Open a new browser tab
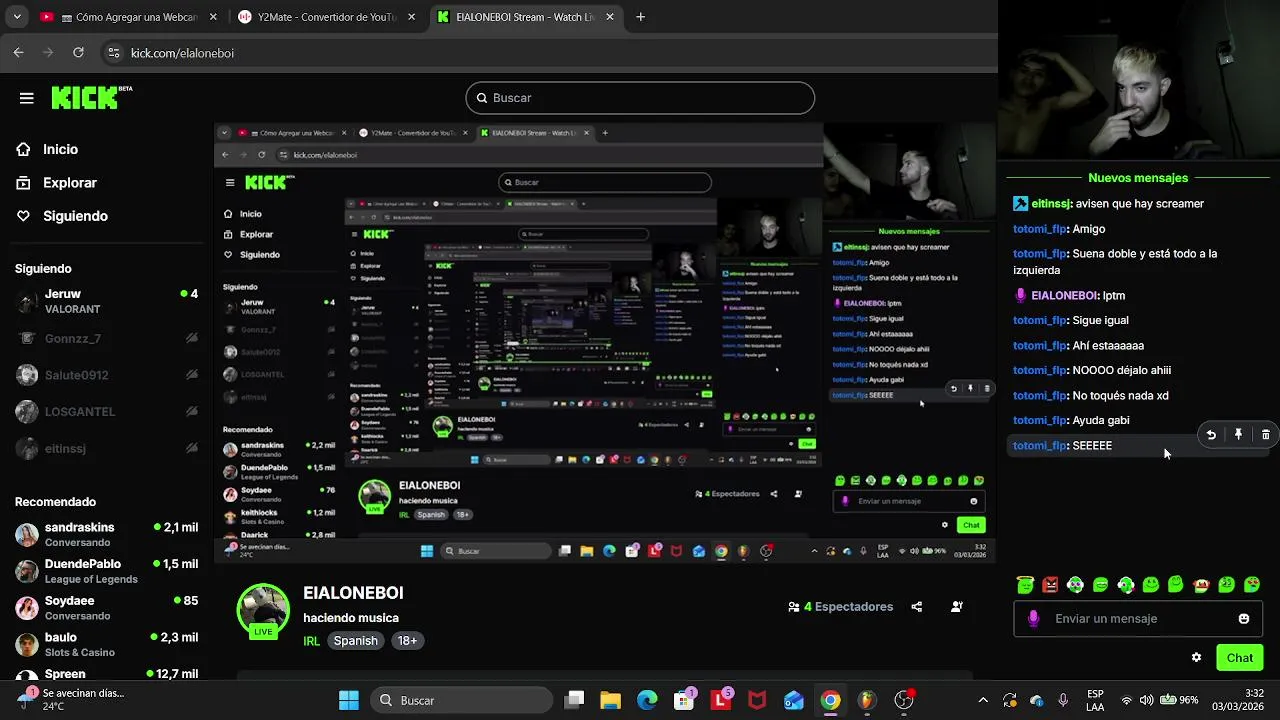 coord(641,17)
